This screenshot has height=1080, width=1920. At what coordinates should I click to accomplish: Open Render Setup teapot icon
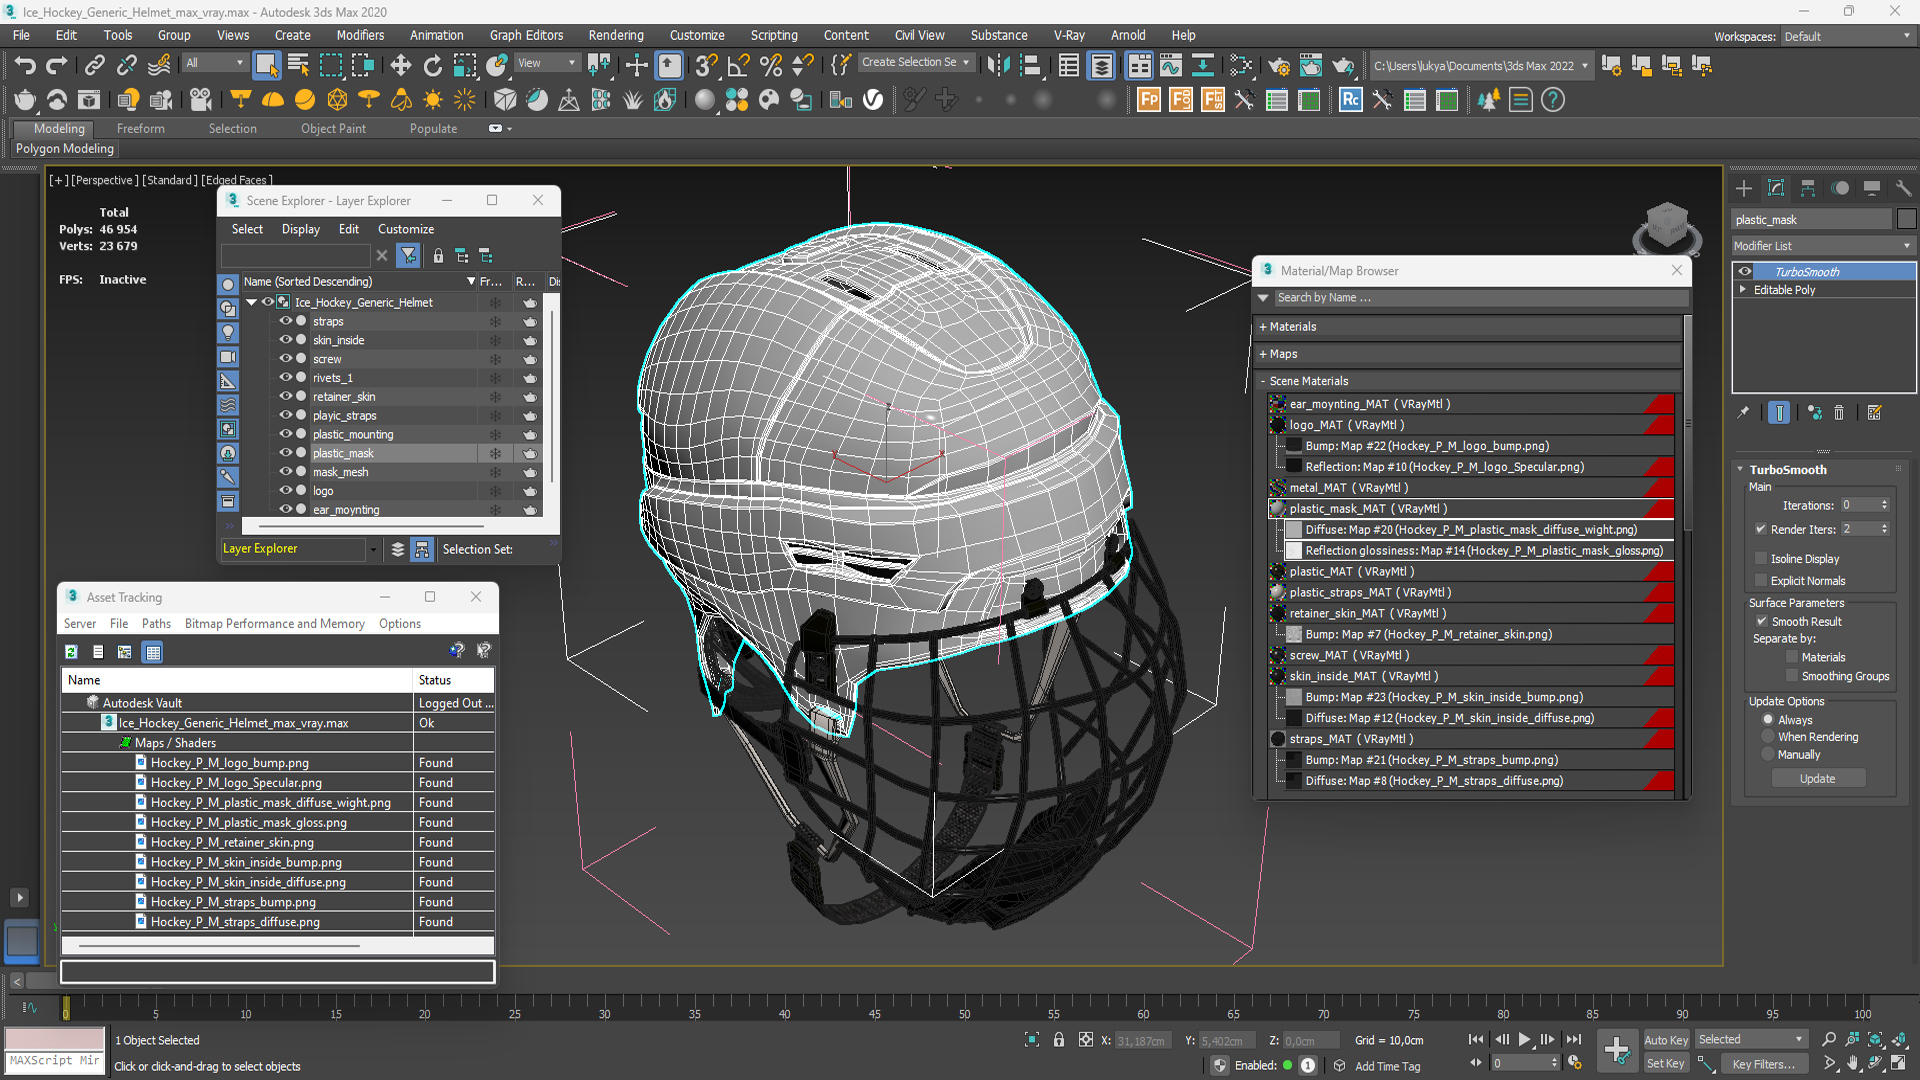[x=1278, y=66]
